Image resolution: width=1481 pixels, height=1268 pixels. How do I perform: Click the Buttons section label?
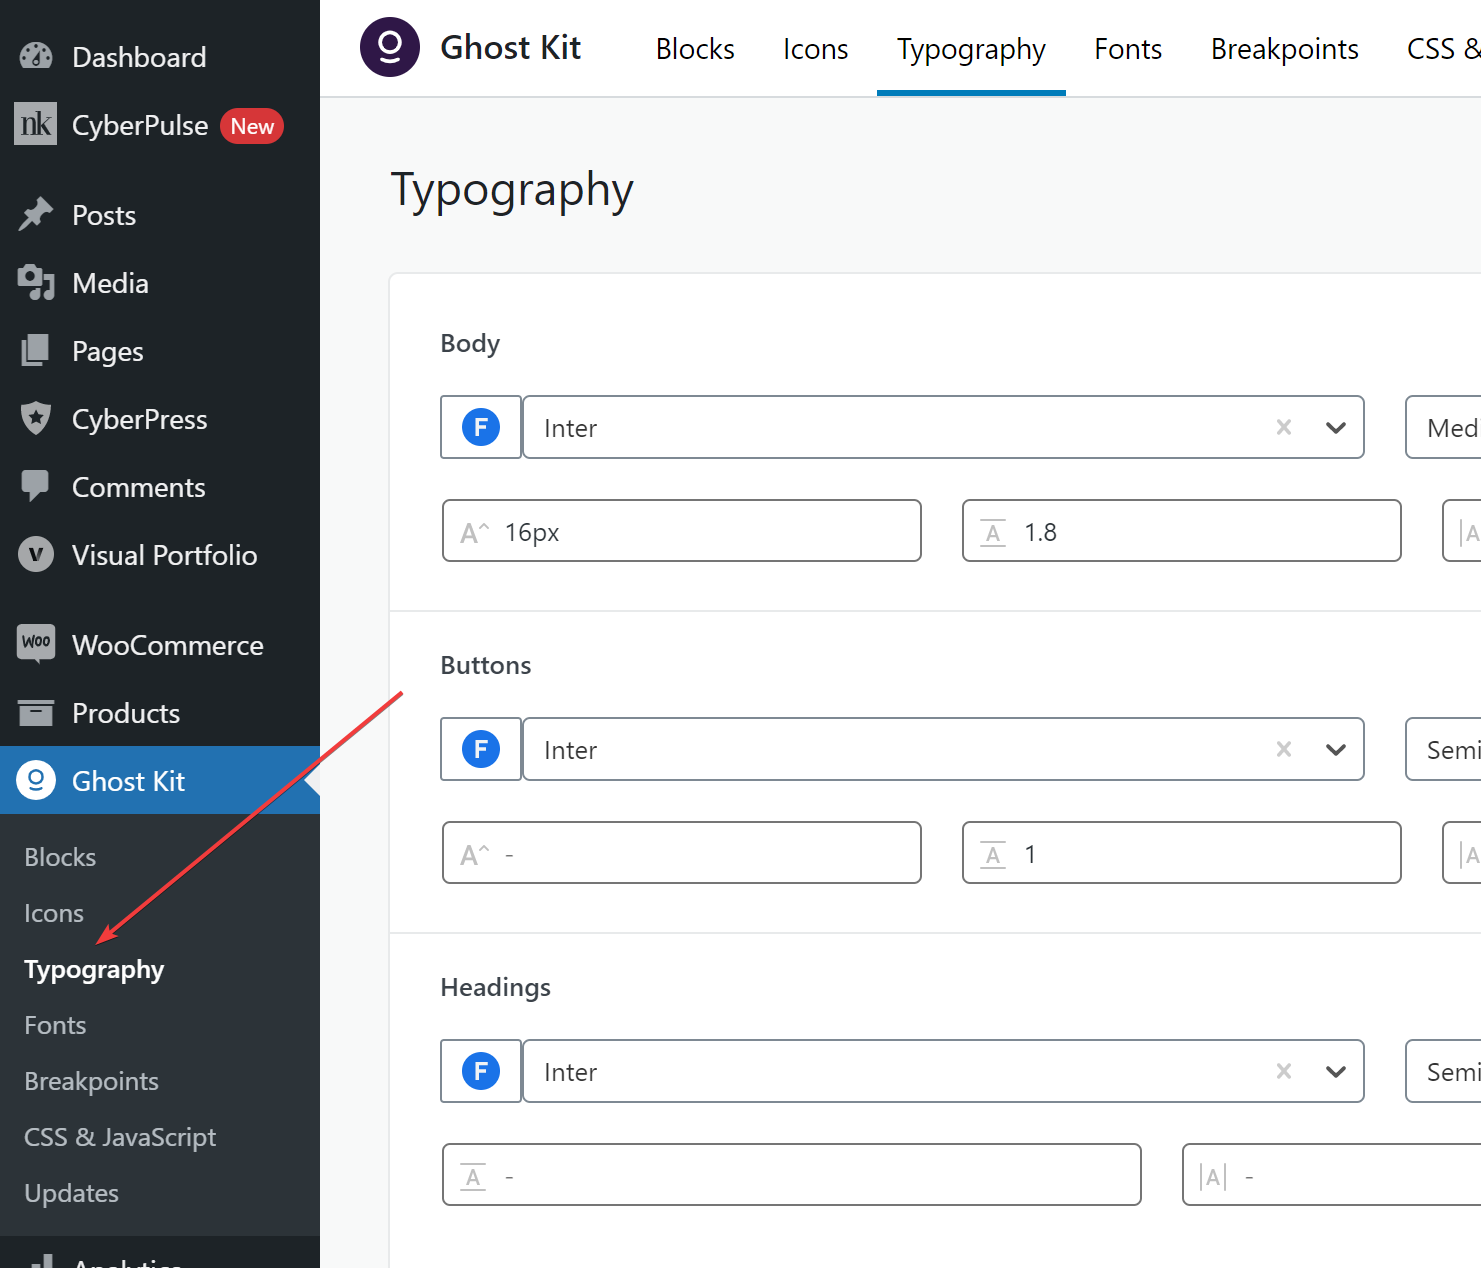click(x=486, y=665)
